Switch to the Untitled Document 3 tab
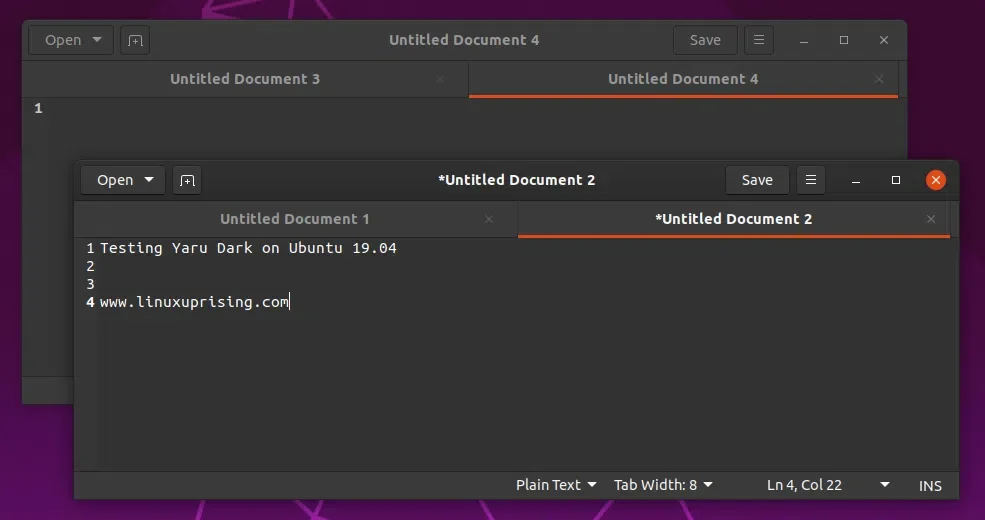This screenshot has height=520, width=985. point(245,79)
